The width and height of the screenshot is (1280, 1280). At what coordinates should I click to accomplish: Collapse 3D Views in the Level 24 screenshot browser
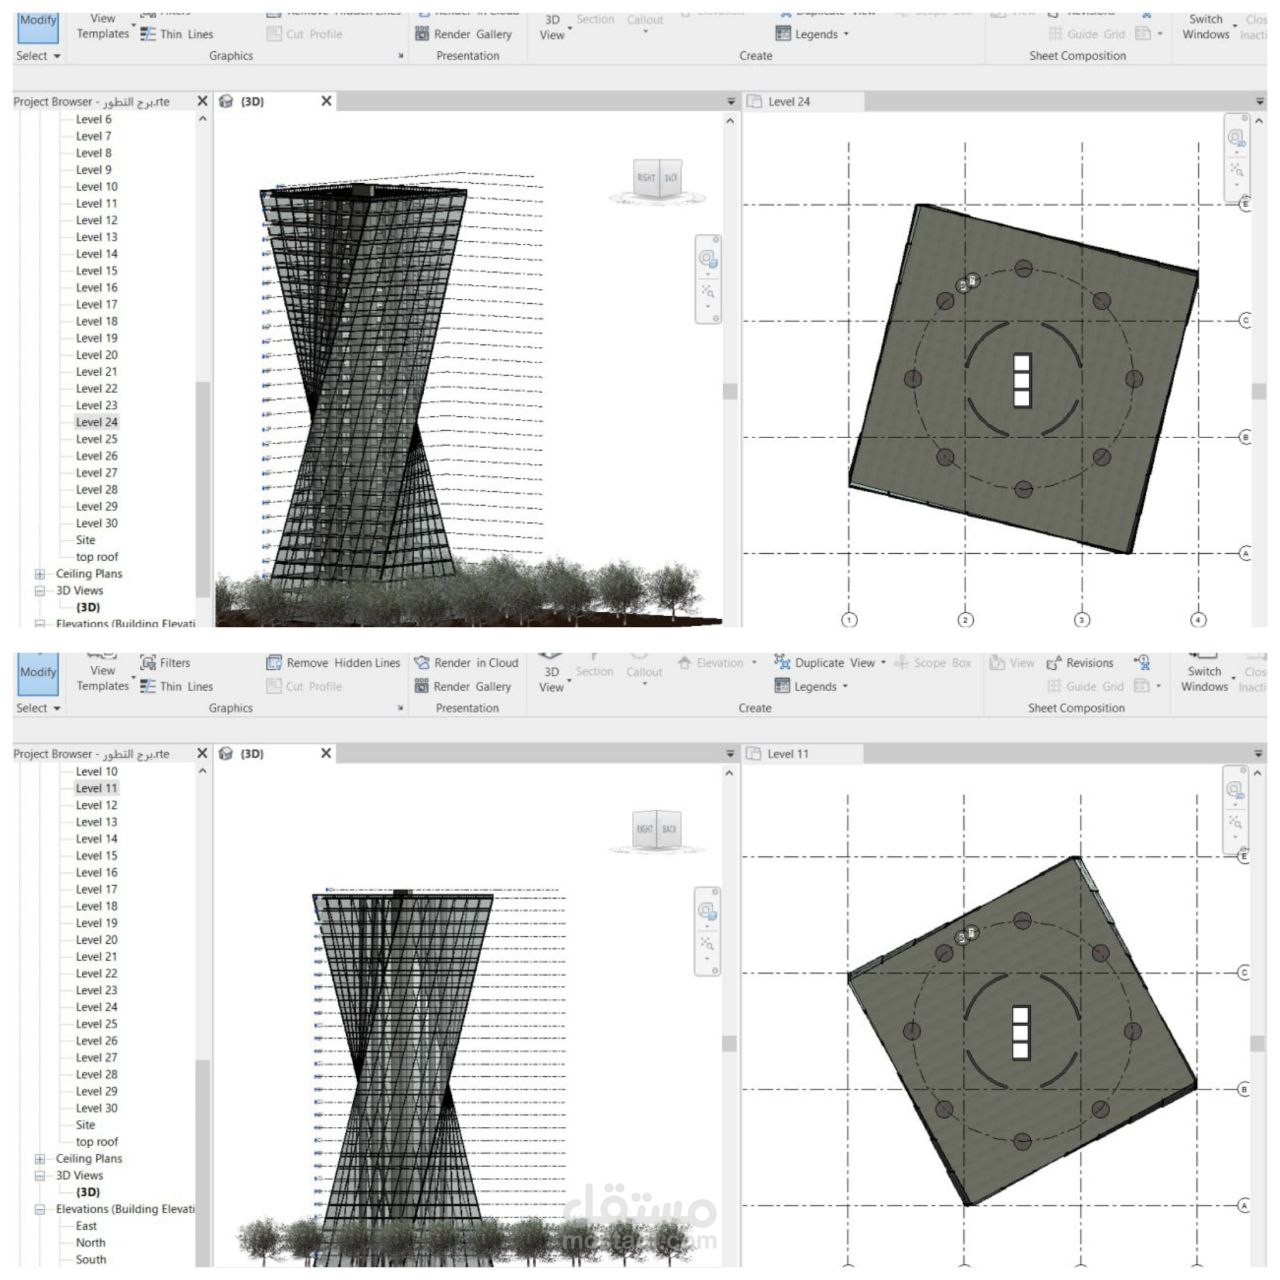tap(40, 591)
